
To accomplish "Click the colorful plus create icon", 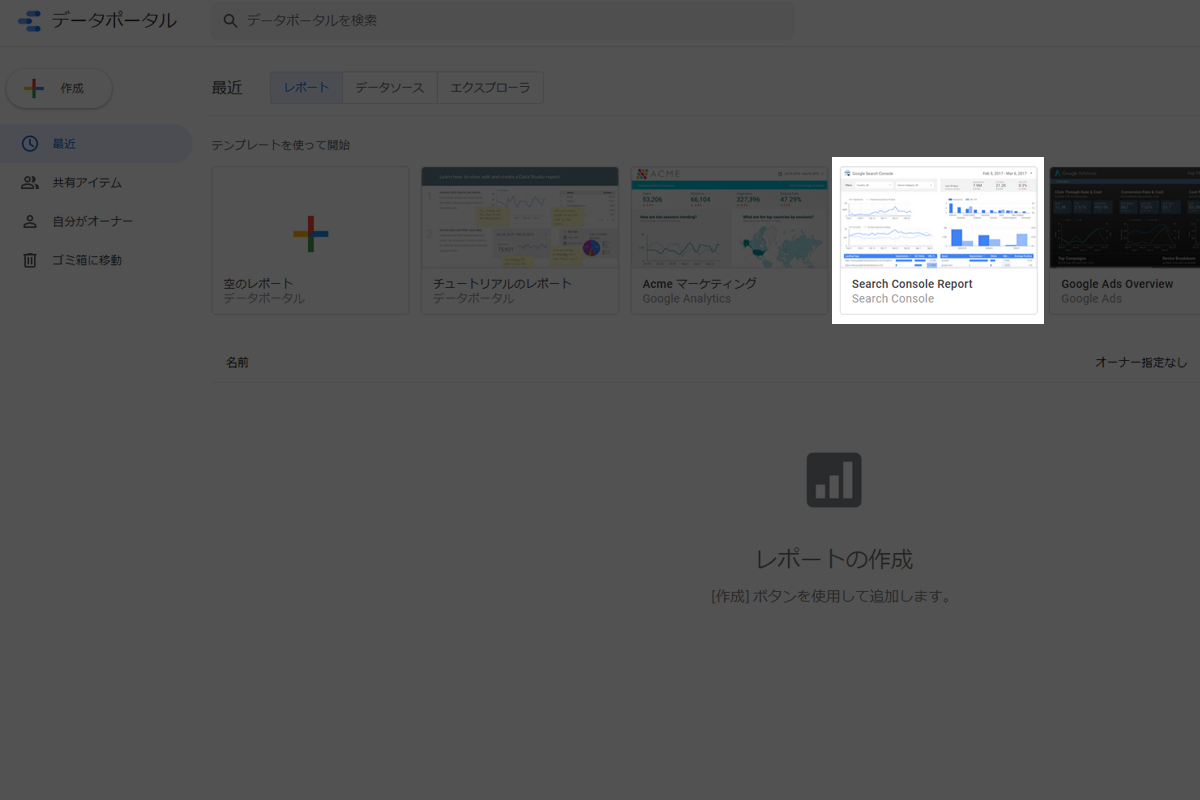I will coord(34,88).
